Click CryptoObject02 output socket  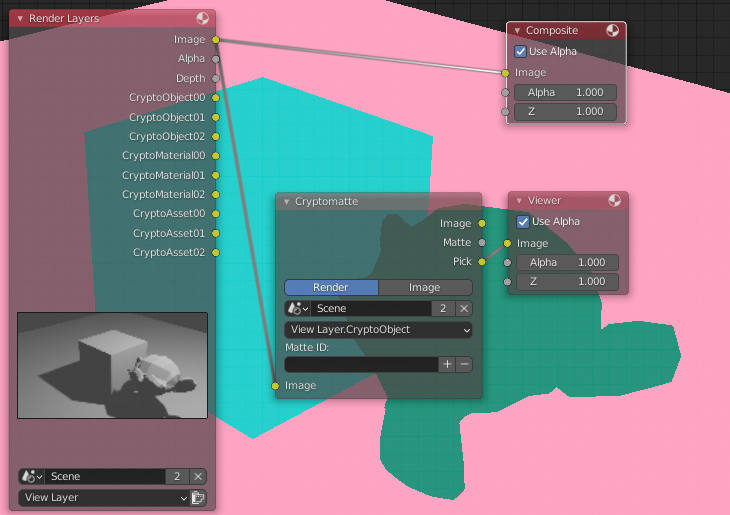point(216,136)
